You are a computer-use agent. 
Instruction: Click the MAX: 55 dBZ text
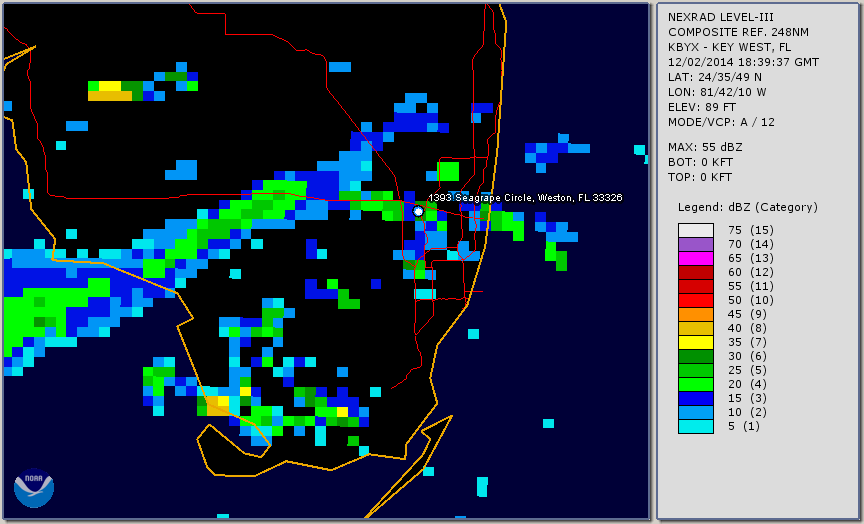[x=705, y=147]
